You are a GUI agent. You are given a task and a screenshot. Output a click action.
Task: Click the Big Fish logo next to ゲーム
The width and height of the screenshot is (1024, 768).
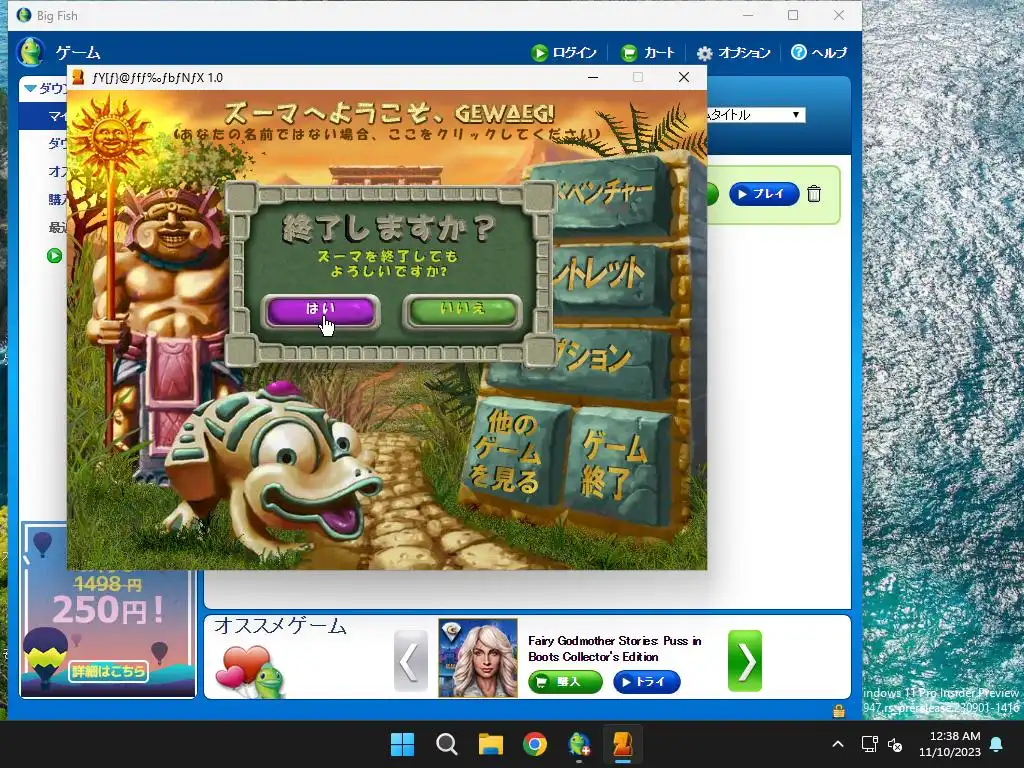31,52
